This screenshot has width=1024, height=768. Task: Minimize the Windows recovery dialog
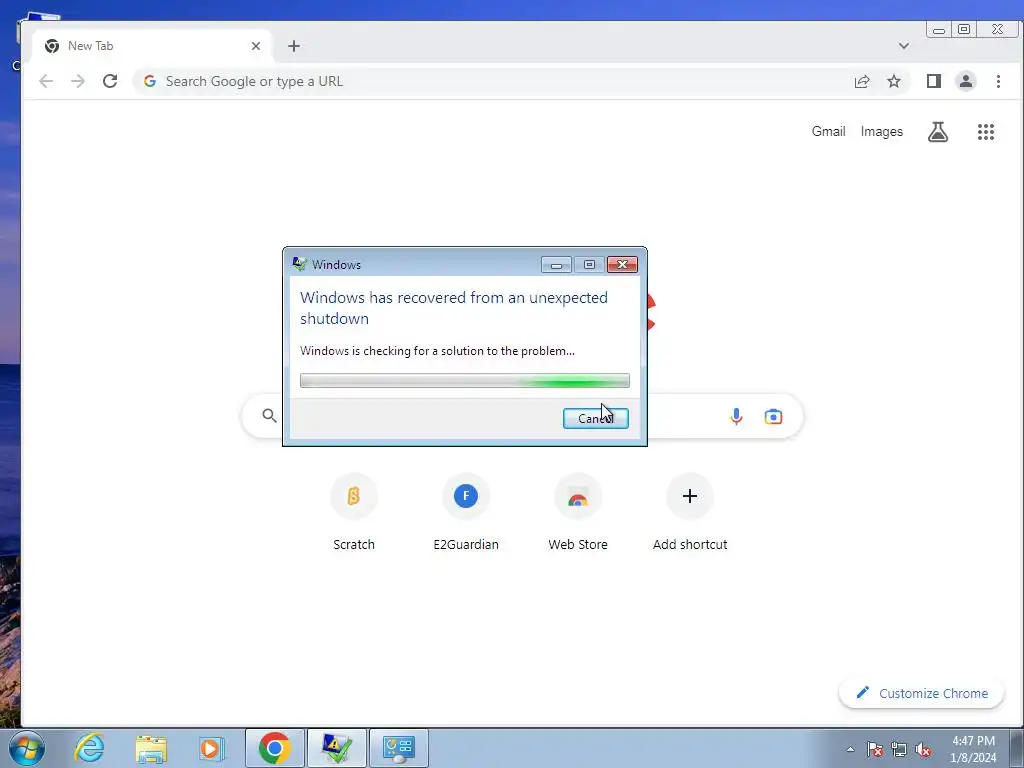[x=556, y=264]
